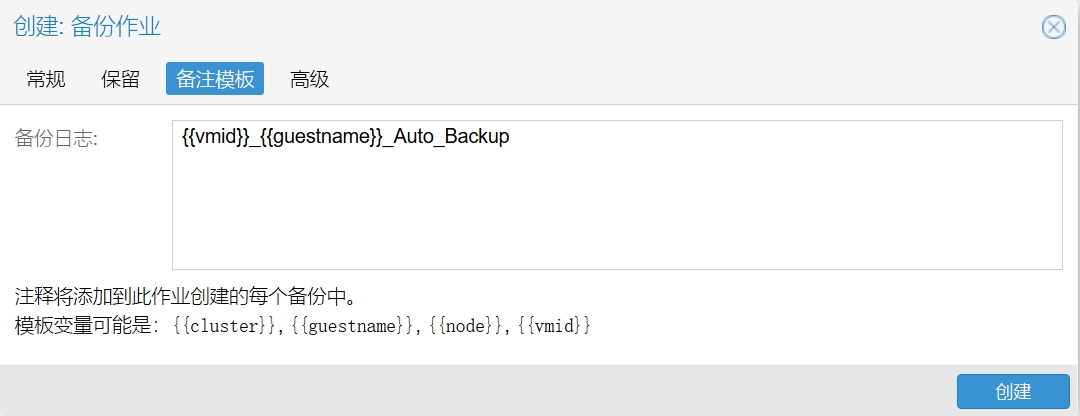The height and width of the screenshot is (416, 1080).
Task: Click the {{cluster}} variable hint
Action: point(225,325)
